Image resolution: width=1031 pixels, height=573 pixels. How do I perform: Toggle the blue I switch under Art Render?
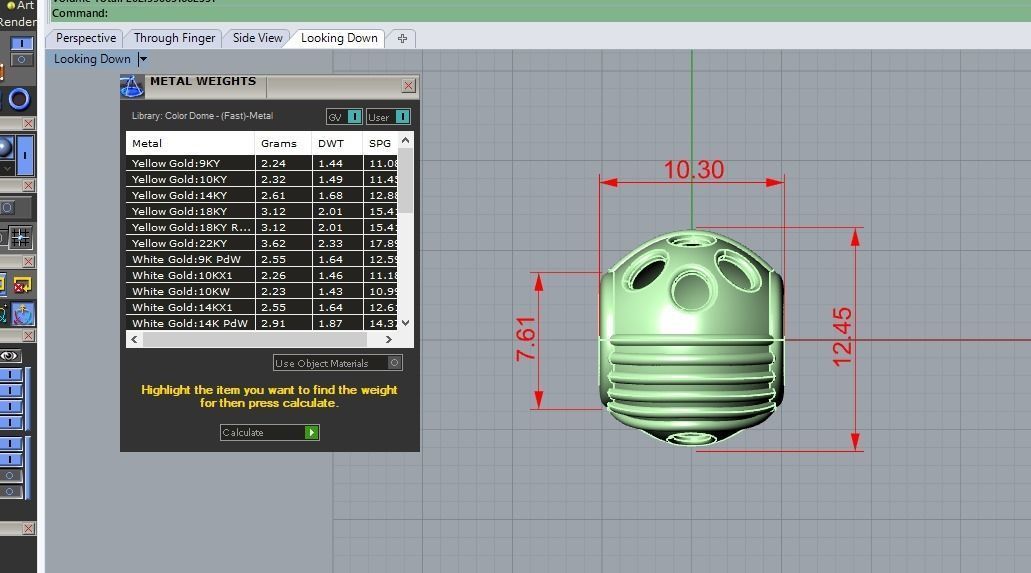click(22, 43)
